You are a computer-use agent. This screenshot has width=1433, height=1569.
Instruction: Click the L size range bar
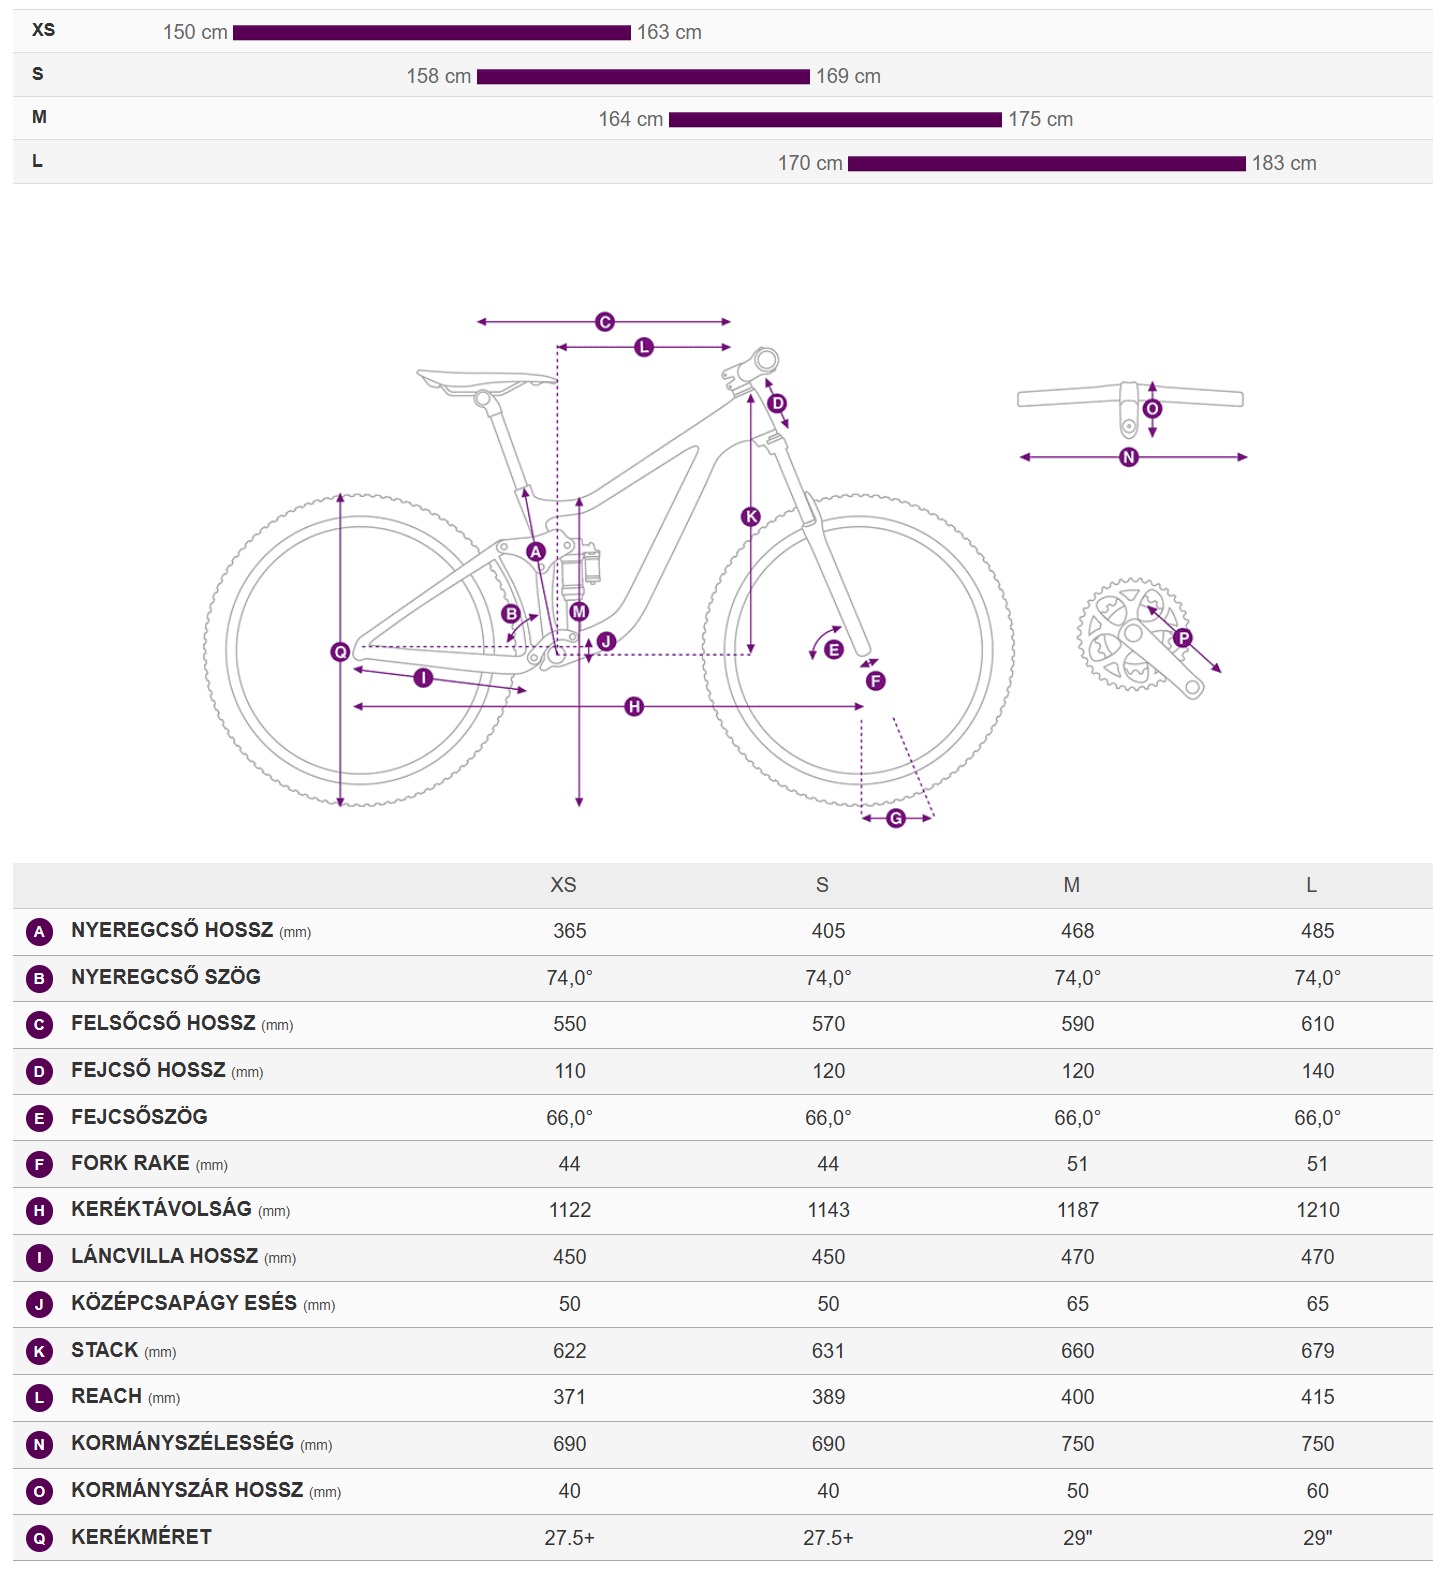pyautogui.click(x=1046, y=164)
